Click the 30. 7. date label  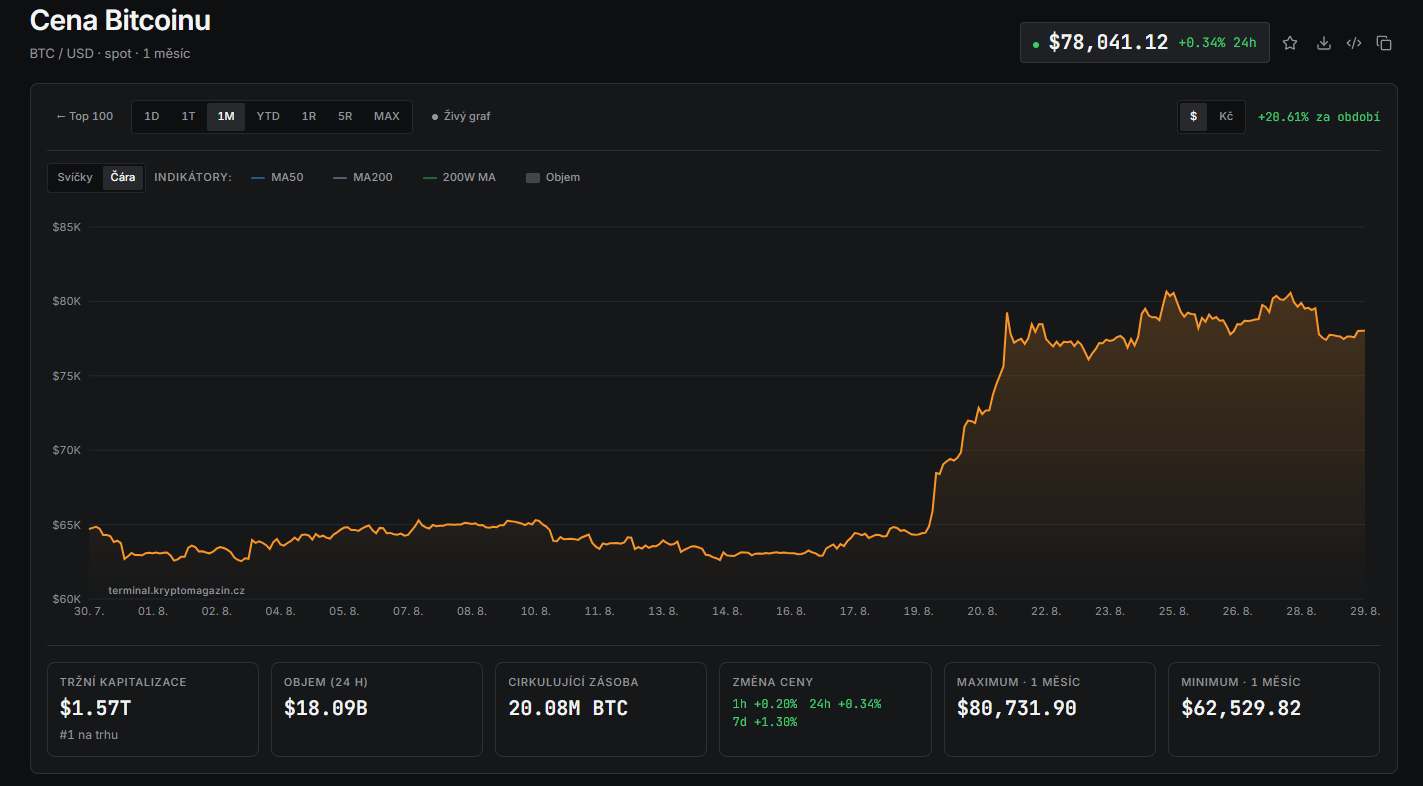tap(89, 611)
